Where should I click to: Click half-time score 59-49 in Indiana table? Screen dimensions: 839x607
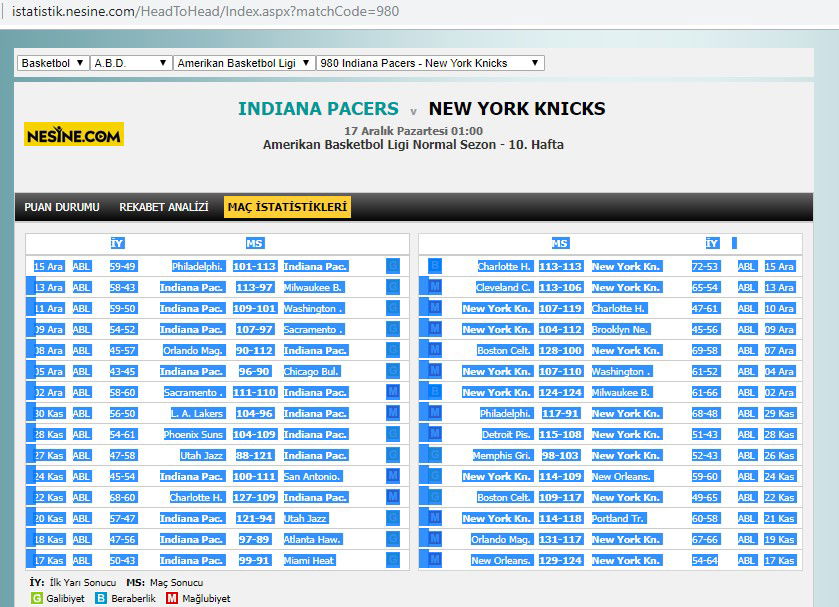click(x=123, y=266)
